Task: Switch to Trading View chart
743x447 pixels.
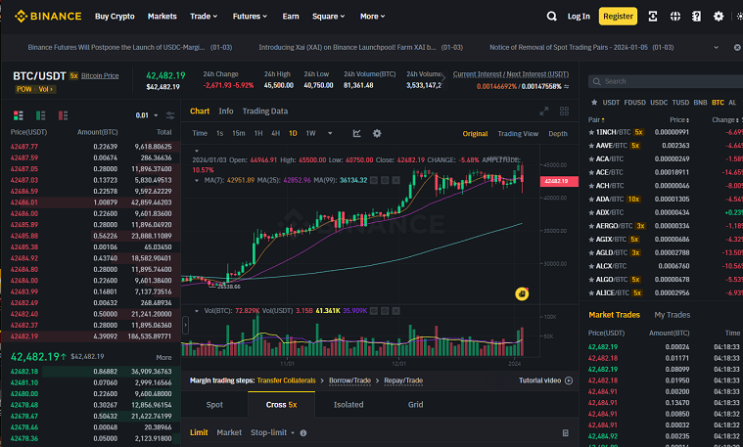Action: [x=517, y=134]
